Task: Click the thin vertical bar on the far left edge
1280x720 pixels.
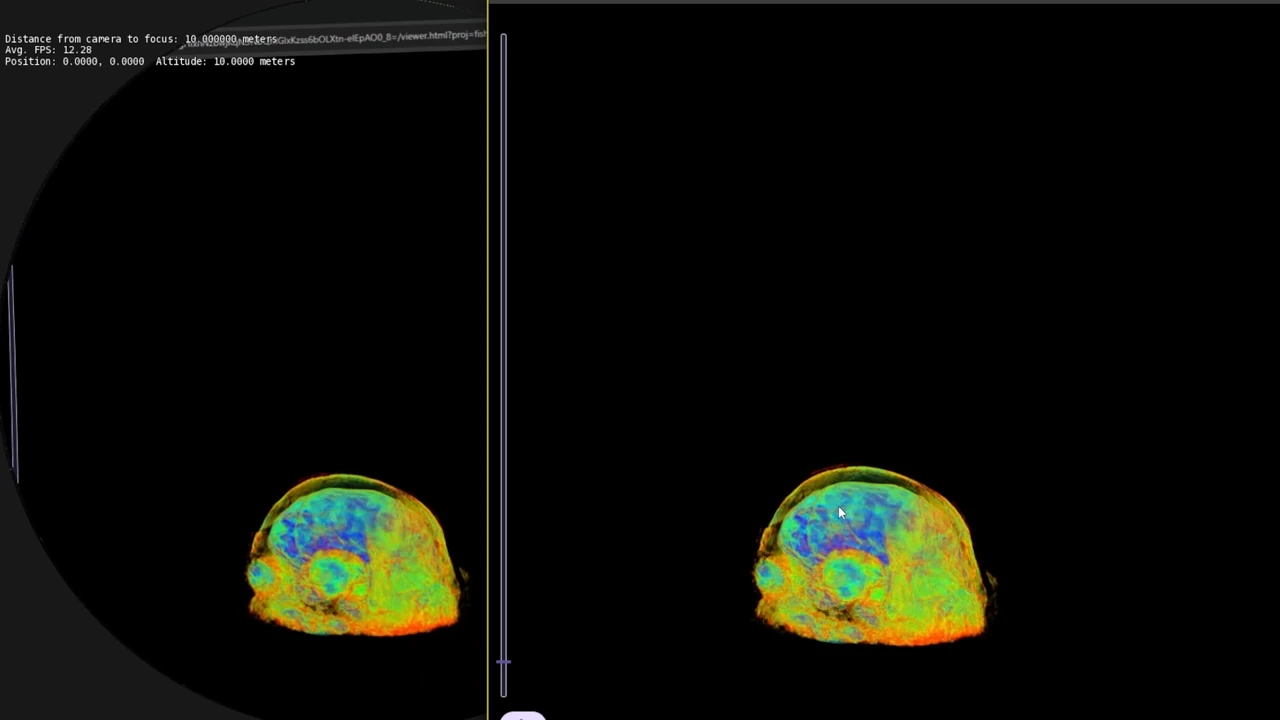Action: tap(13, 372)
